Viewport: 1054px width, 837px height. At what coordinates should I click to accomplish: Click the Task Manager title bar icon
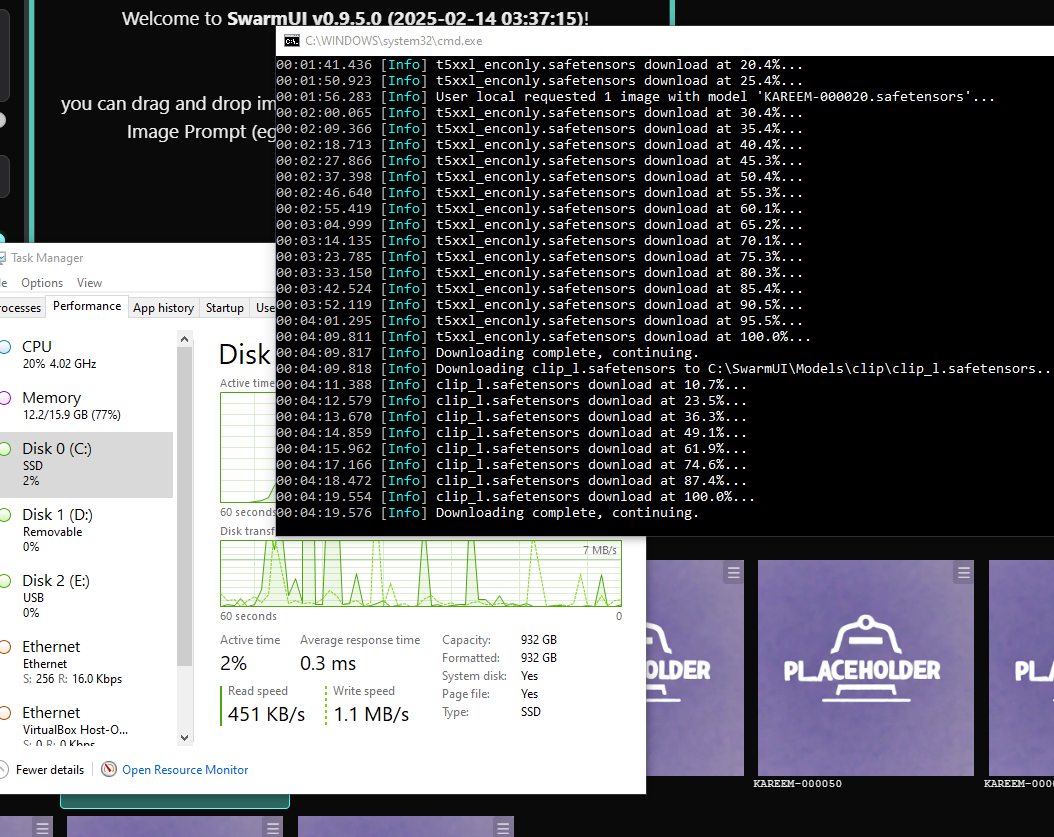3,257
